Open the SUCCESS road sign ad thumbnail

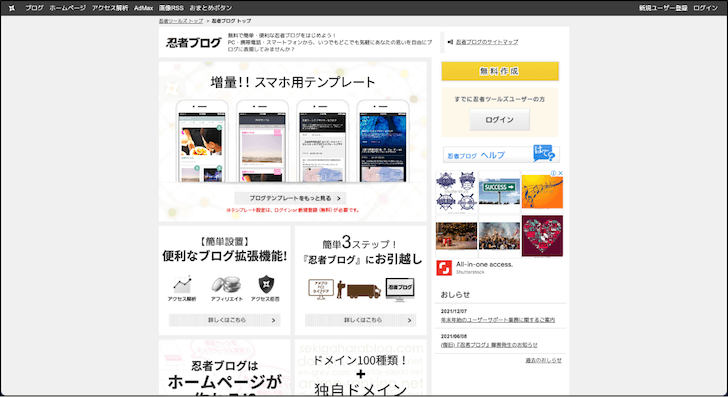(499, 192)
